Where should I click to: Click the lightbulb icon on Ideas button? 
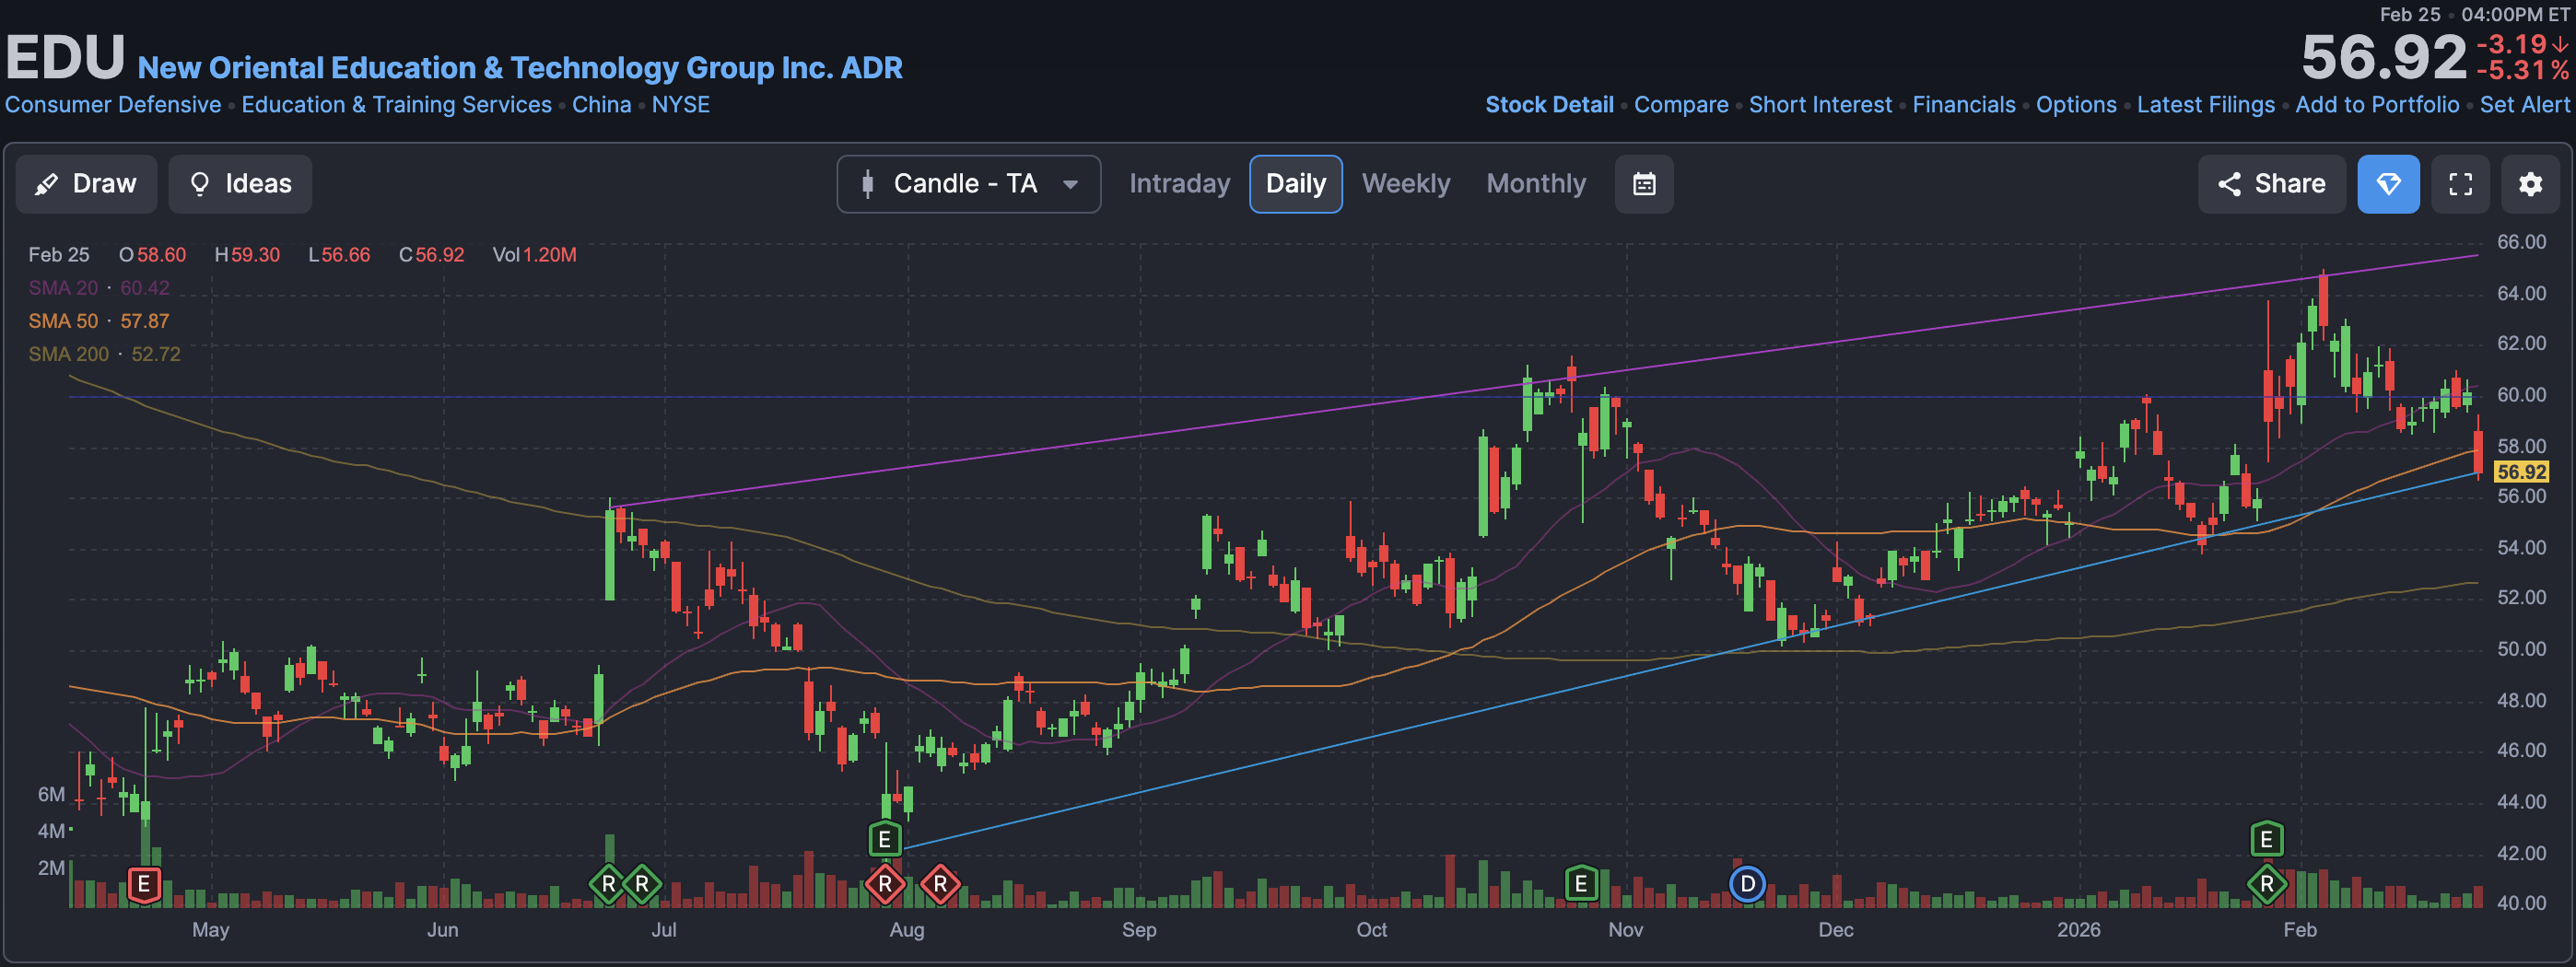pos(200,184)
